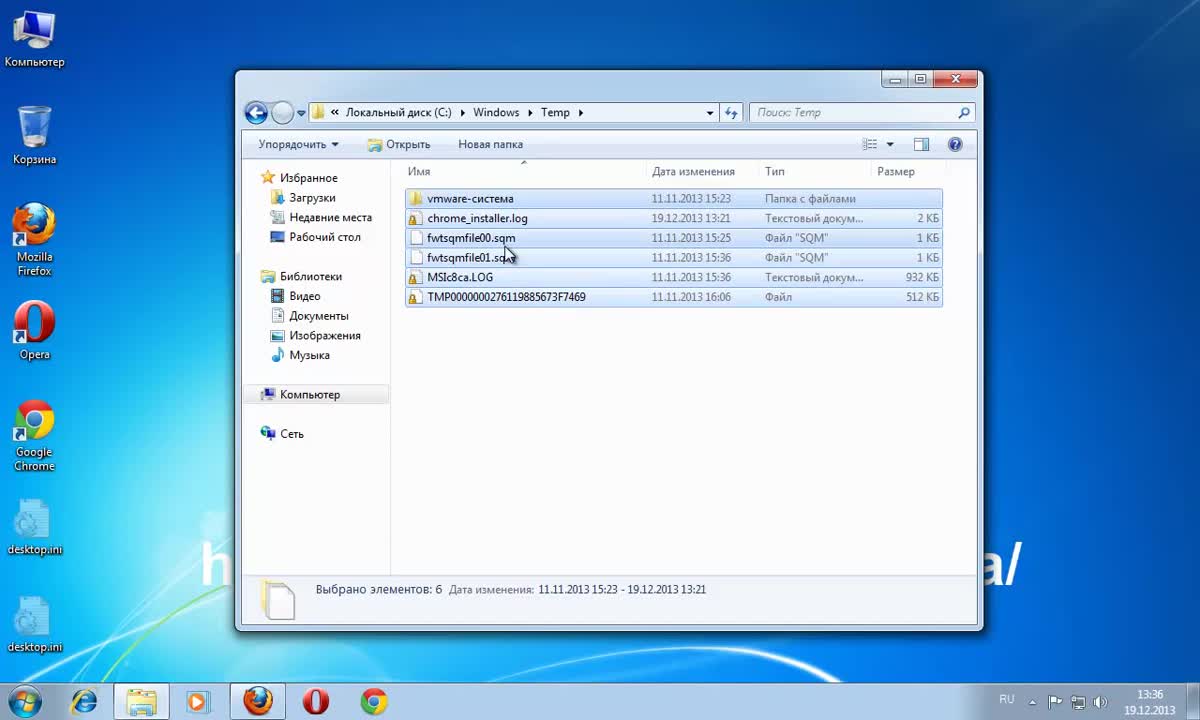
Task: Jump to Локальный диск (C:) breadcrumb
Action: 399,113
